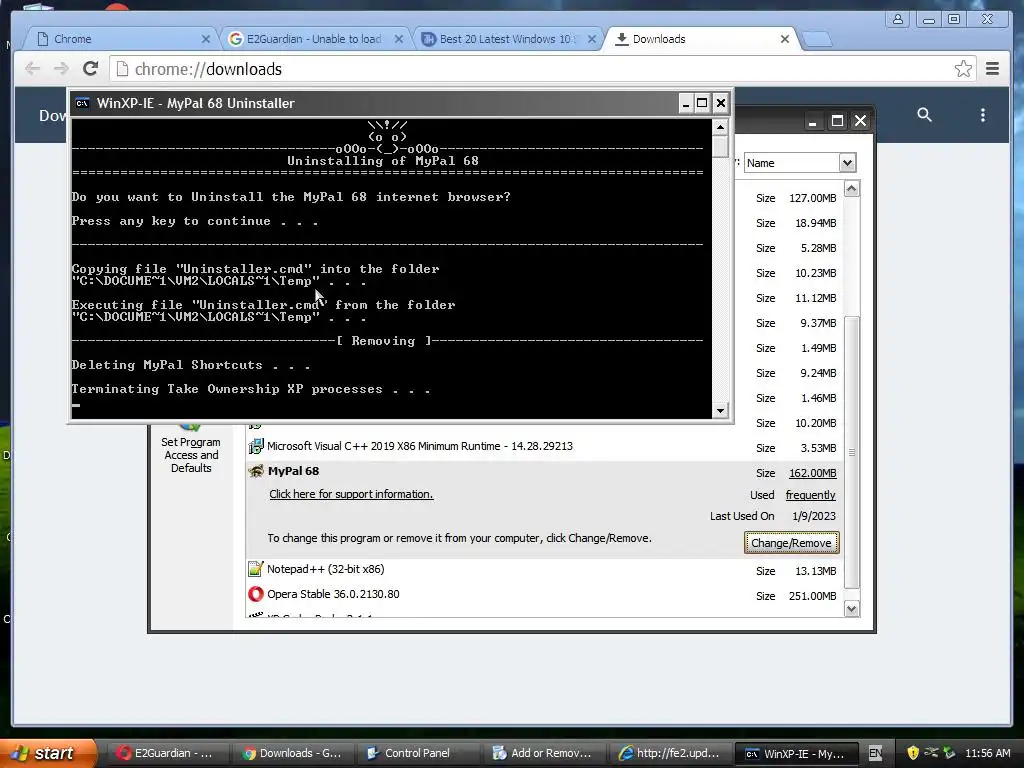Image resolution: width=1024 pixels, height=768 pixels.
Task: Click the 'frequently' used link
Action: coord(810,495)
